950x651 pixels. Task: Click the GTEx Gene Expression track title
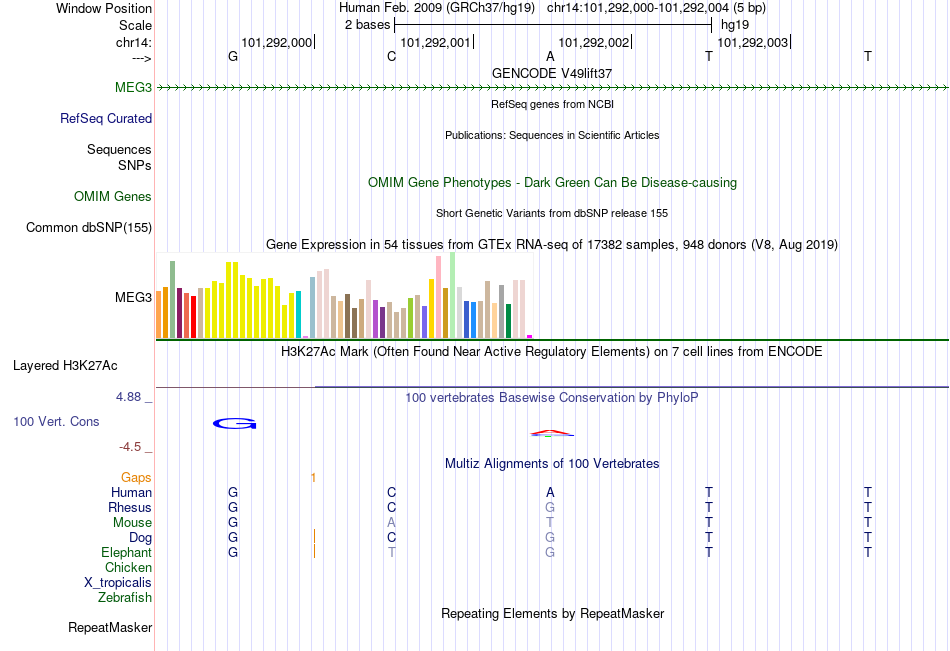point(552,244)
